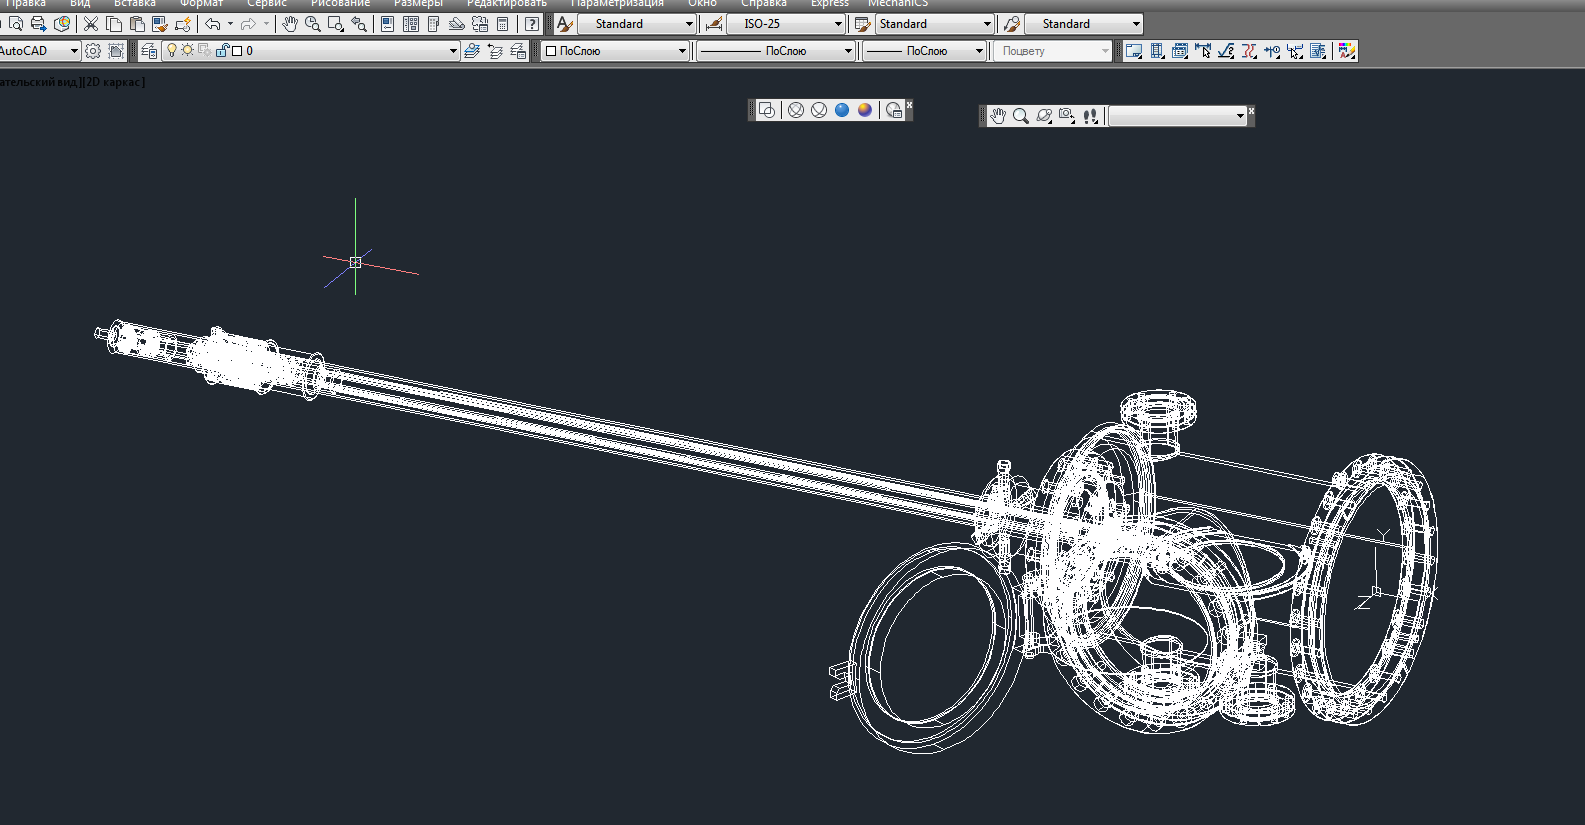Open the Help question mark icon
Screen dimensions: 1585x825
[x=532, y=24]
